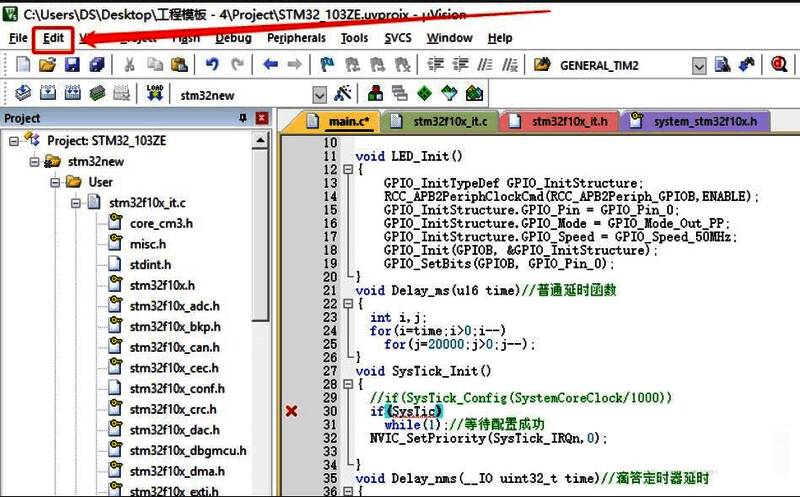800x497 pixels.
Task: Open the stm32new target dropdown
Action: (x=320, y=95)
